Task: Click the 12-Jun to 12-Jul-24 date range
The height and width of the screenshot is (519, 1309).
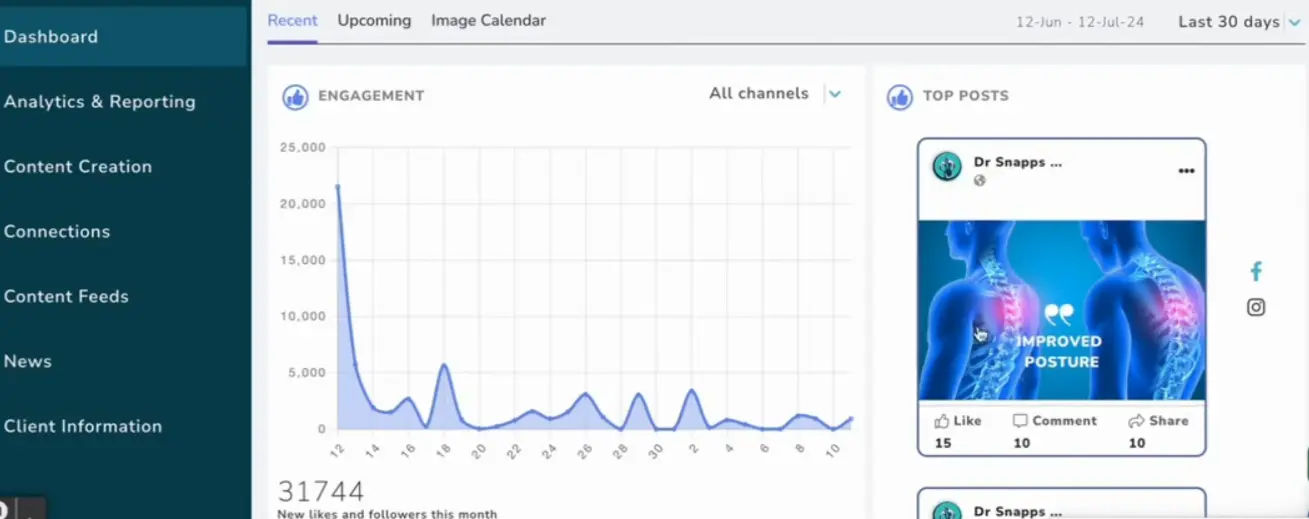Action: click(x=1080, y=22)
